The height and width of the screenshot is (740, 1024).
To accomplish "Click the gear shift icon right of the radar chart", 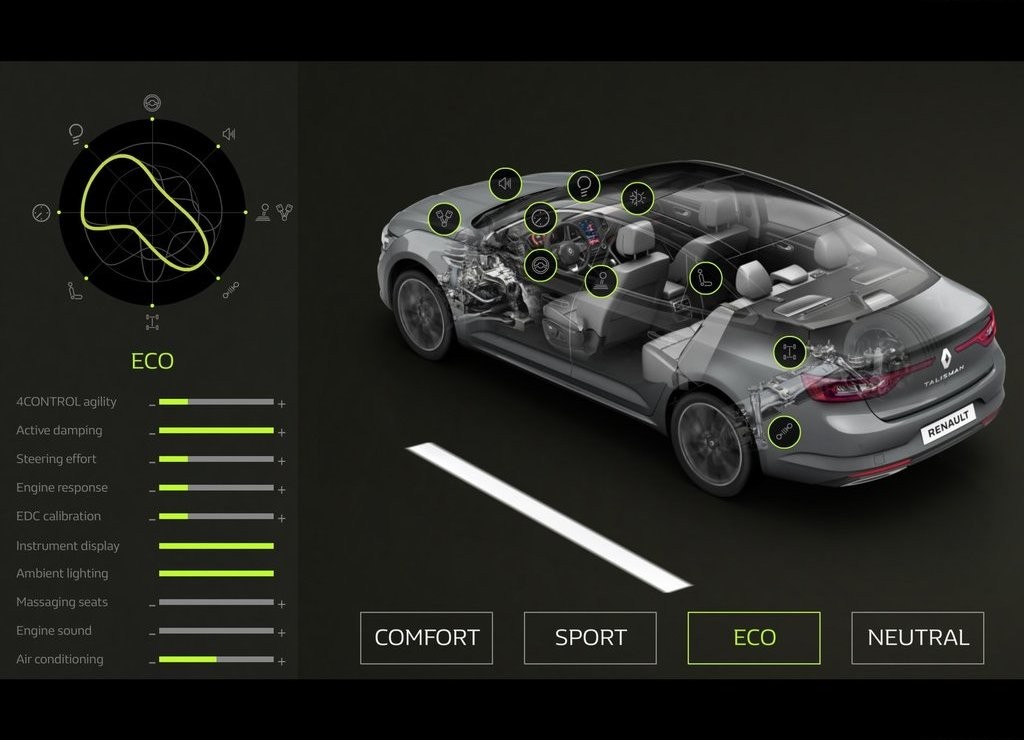I will [263, 212].
